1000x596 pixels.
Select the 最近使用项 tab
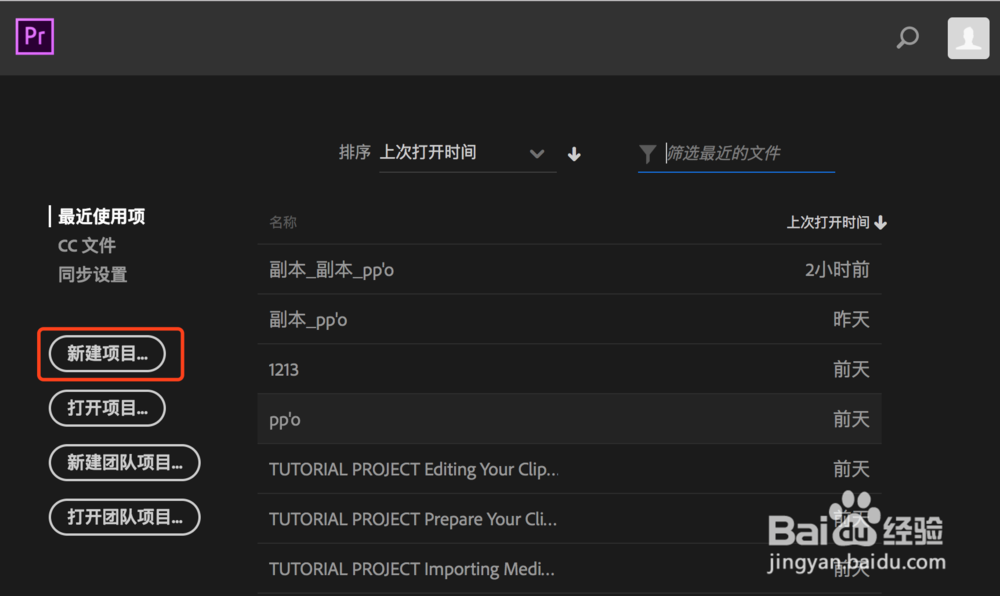101,217
